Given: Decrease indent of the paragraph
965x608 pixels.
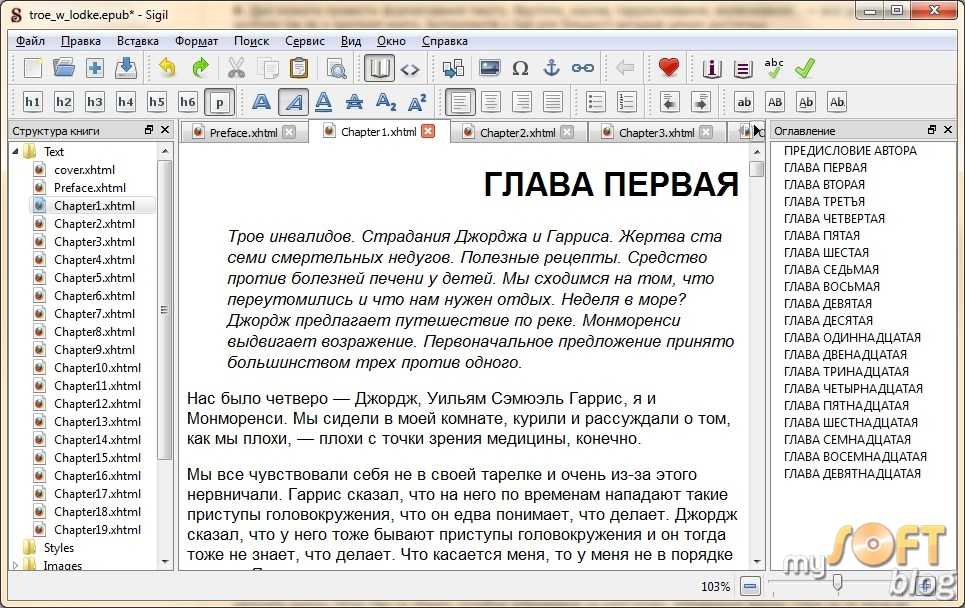Looking at the screenshot, I should click(670, 102).
